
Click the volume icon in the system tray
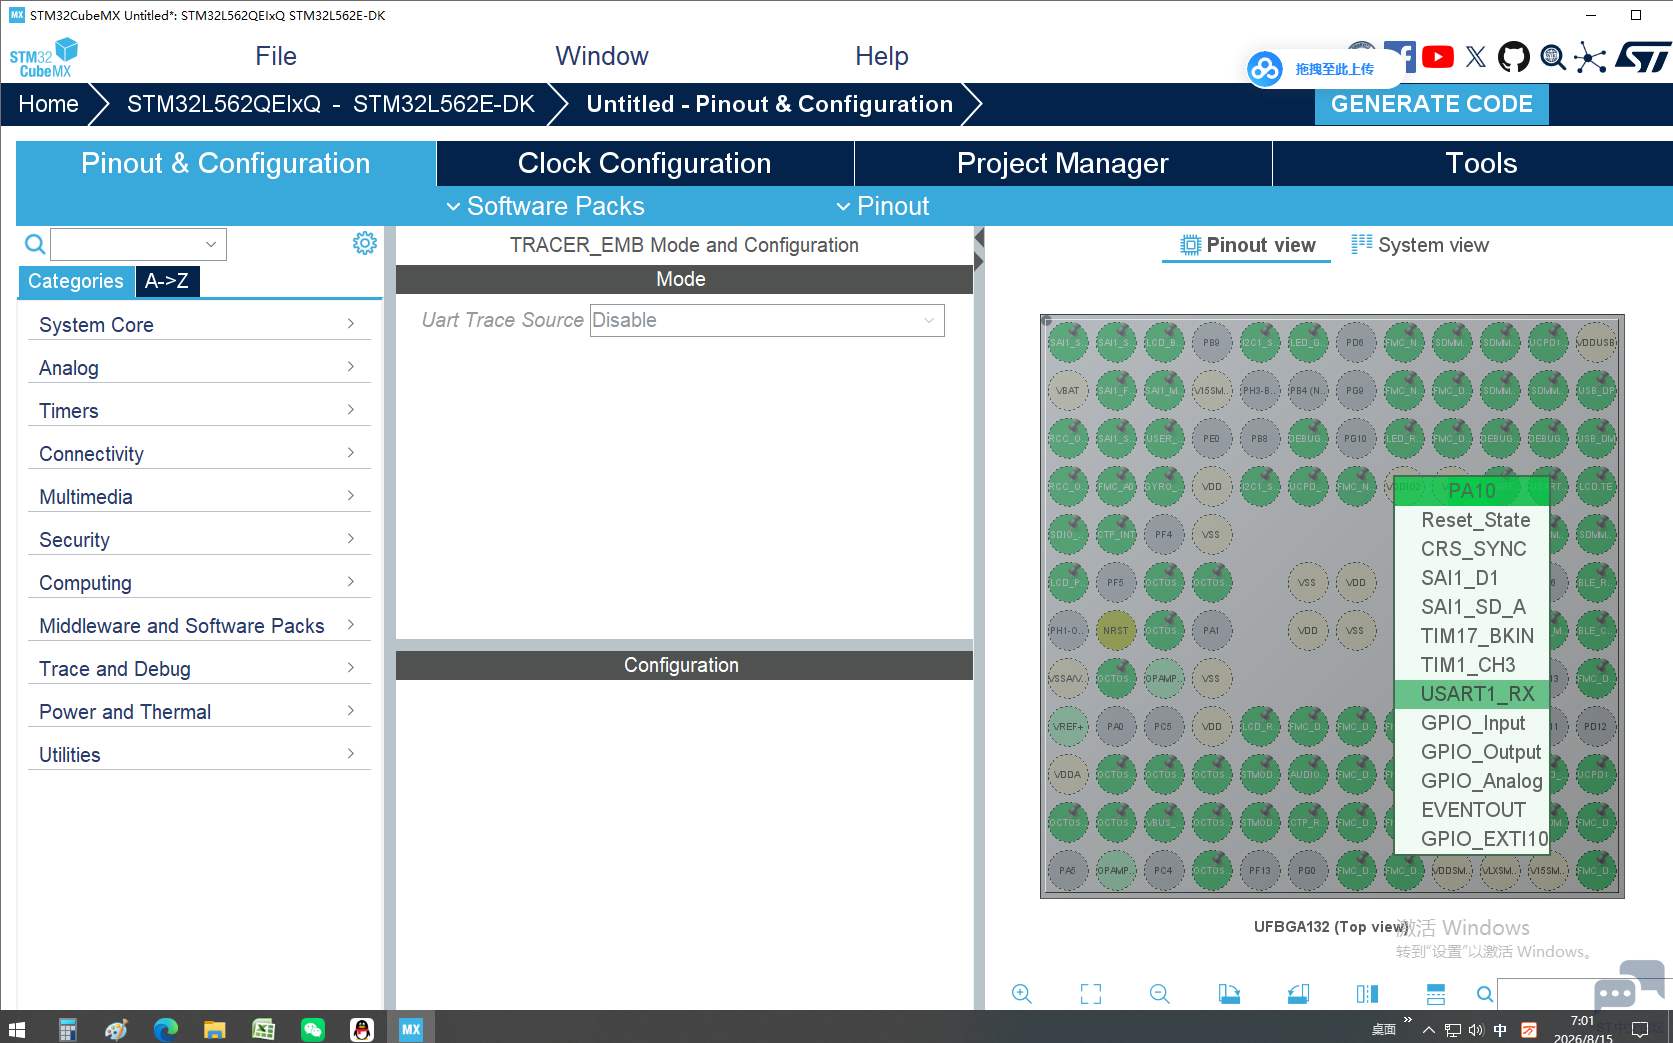(1476, 1030)
